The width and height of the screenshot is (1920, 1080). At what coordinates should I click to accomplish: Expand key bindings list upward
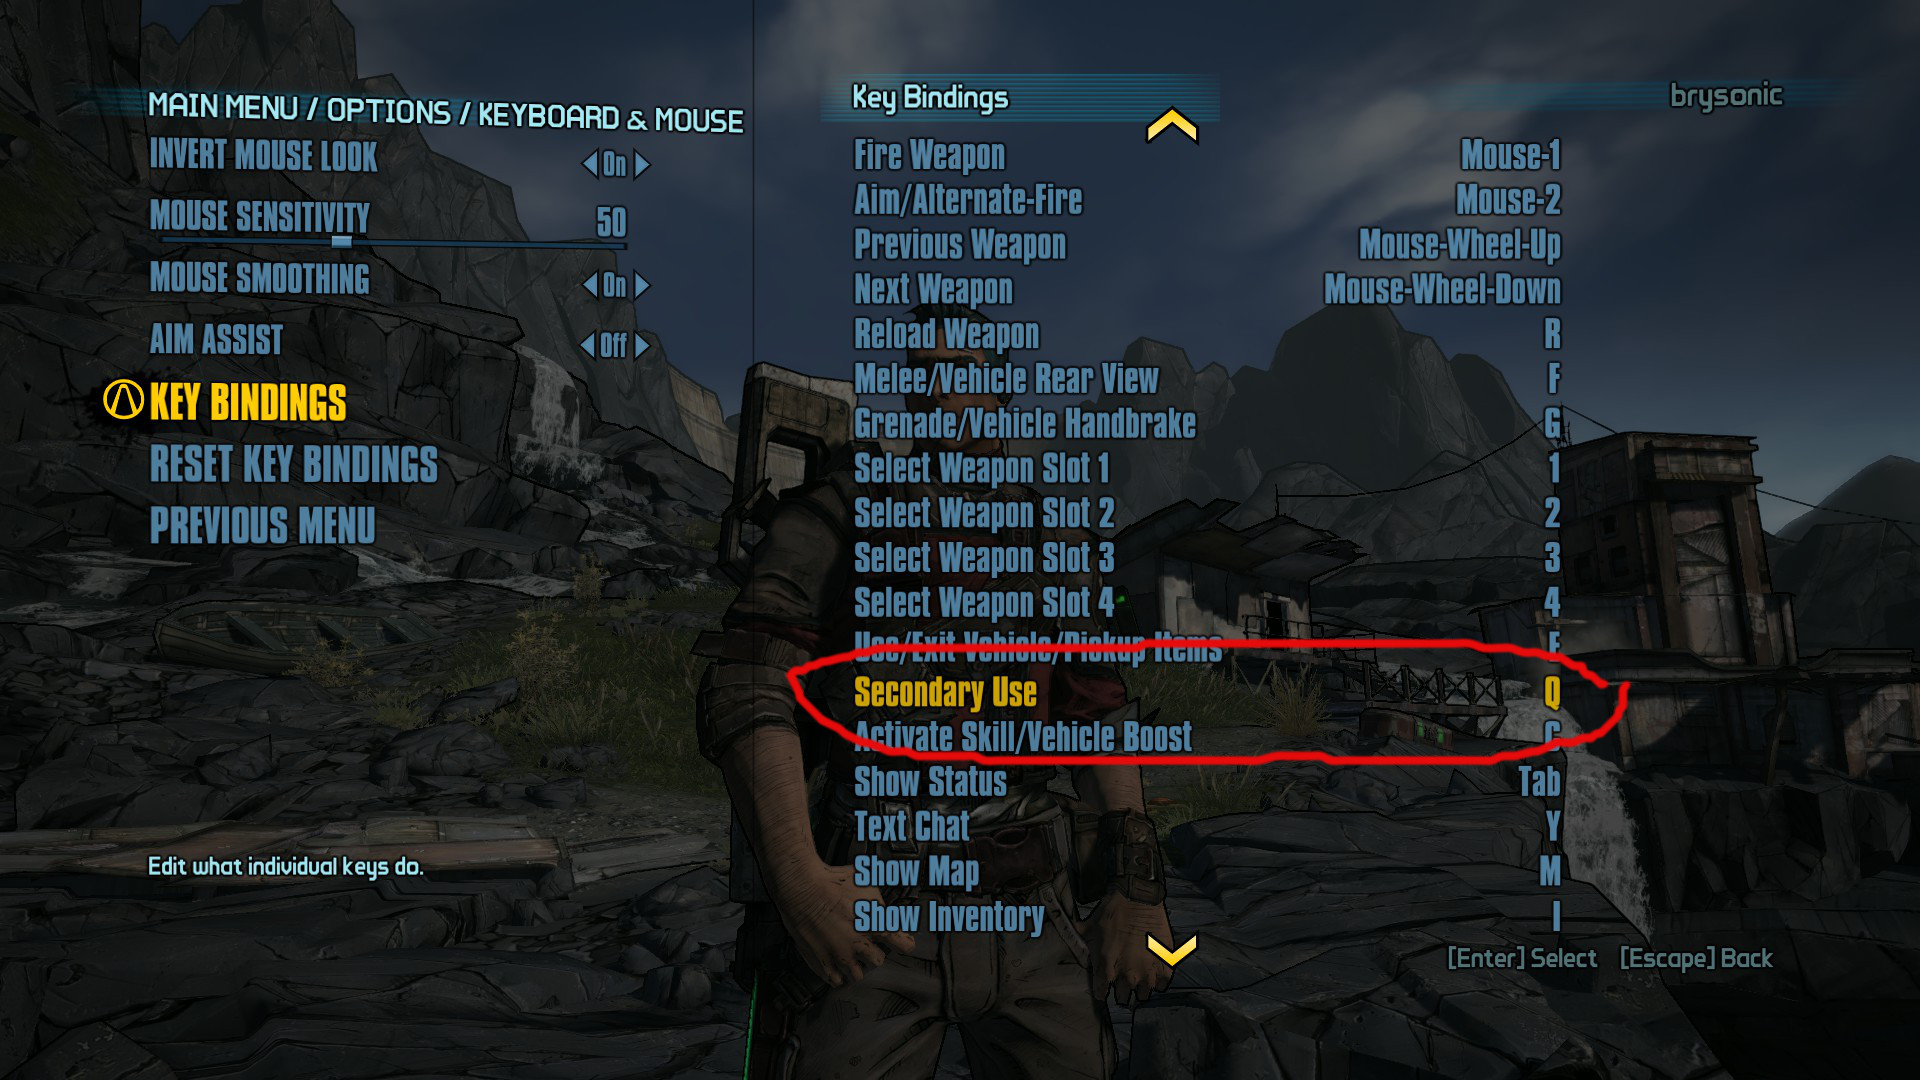click(1168, 125)
